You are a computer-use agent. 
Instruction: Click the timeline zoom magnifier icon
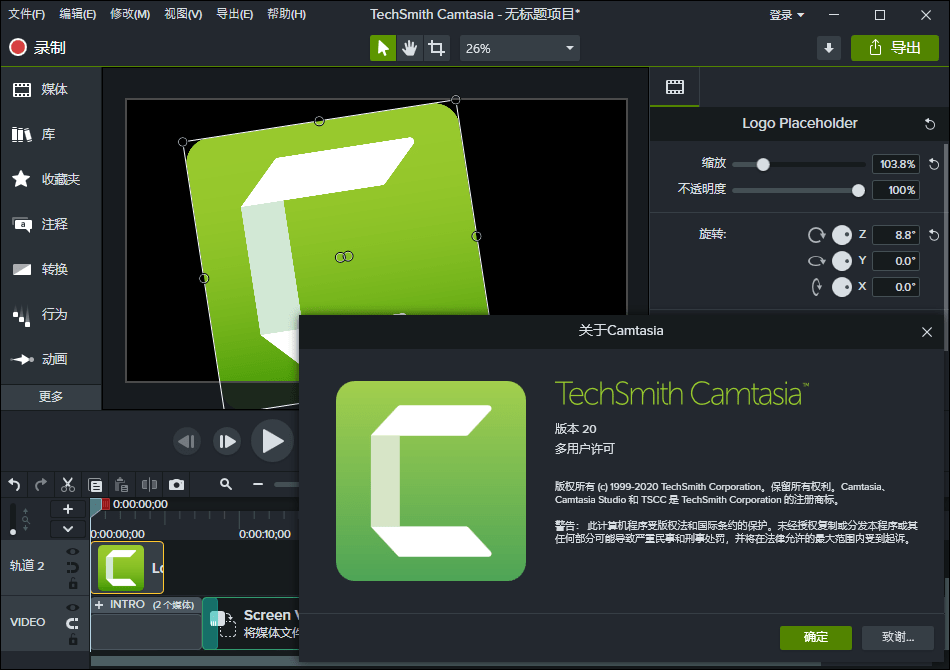(226, 484)
